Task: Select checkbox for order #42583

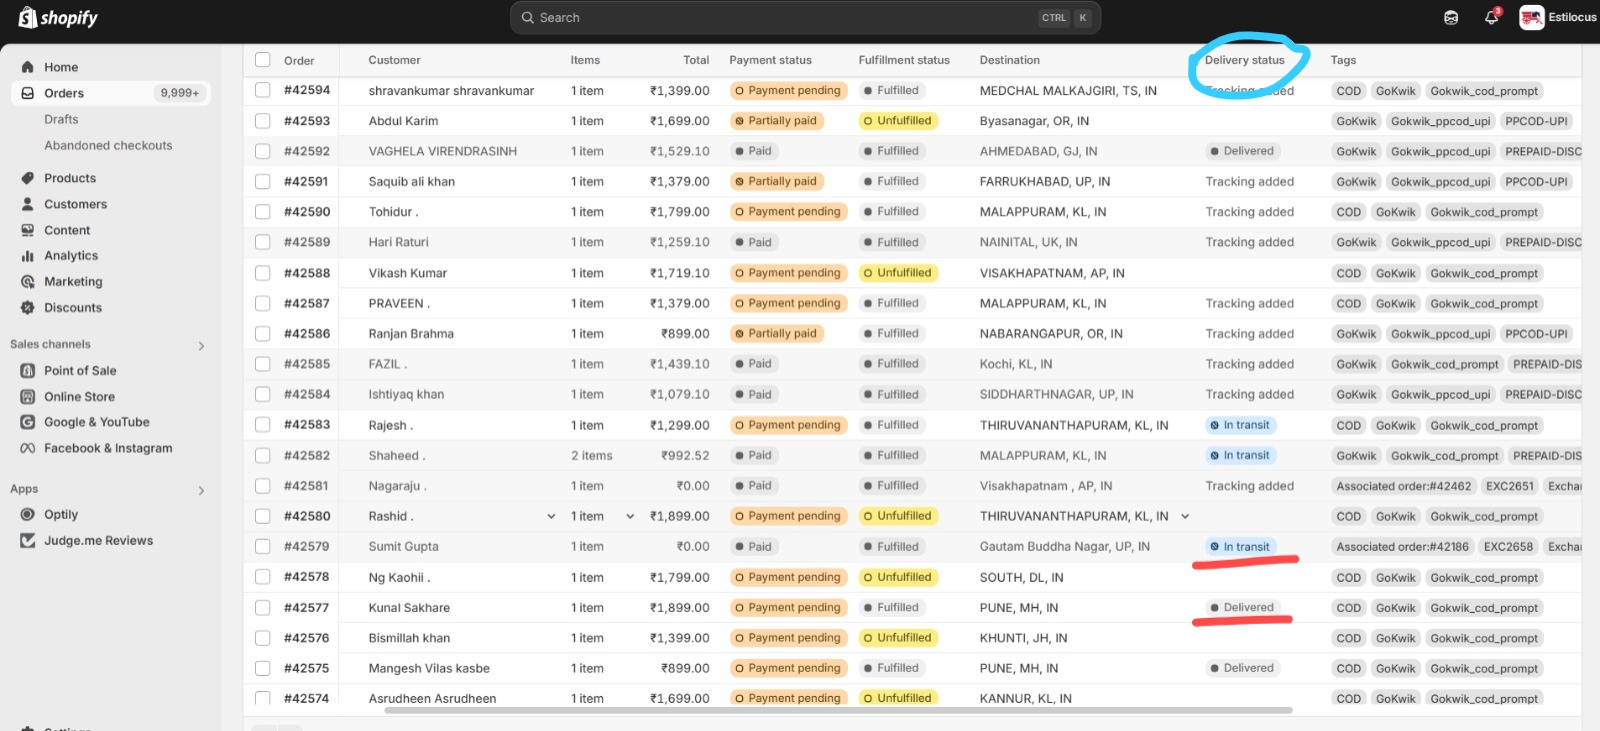Action: pos(262,425)
